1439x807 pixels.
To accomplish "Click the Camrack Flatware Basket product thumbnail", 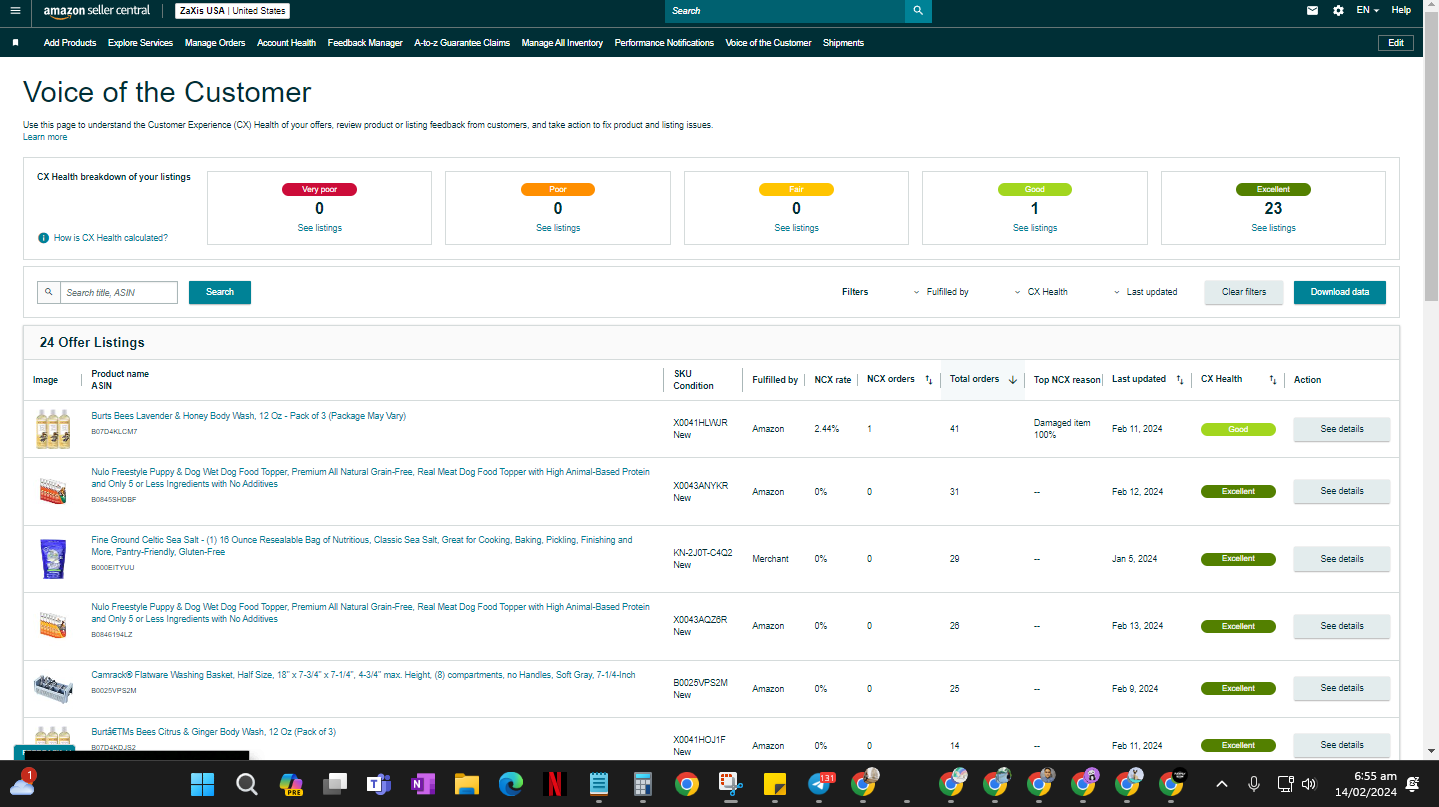I will 53,688.
